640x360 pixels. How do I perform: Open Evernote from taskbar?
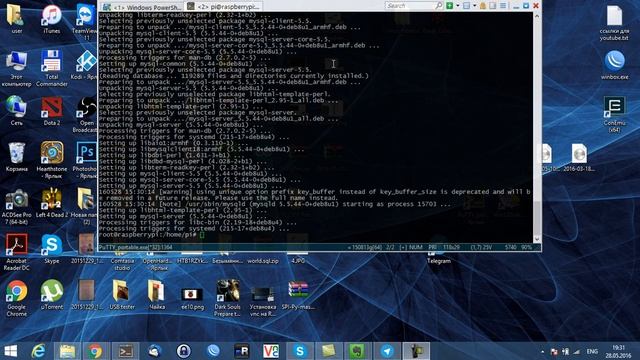click(x=357, y=351)
